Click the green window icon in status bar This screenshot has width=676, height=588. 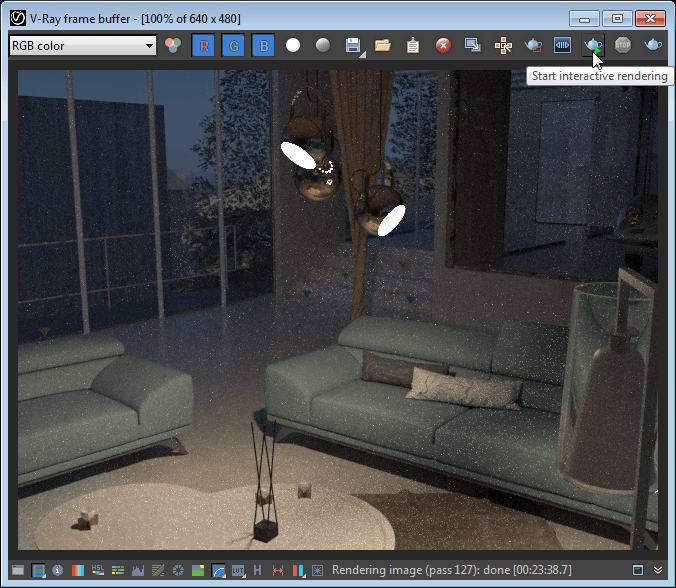tap(638, 570)
